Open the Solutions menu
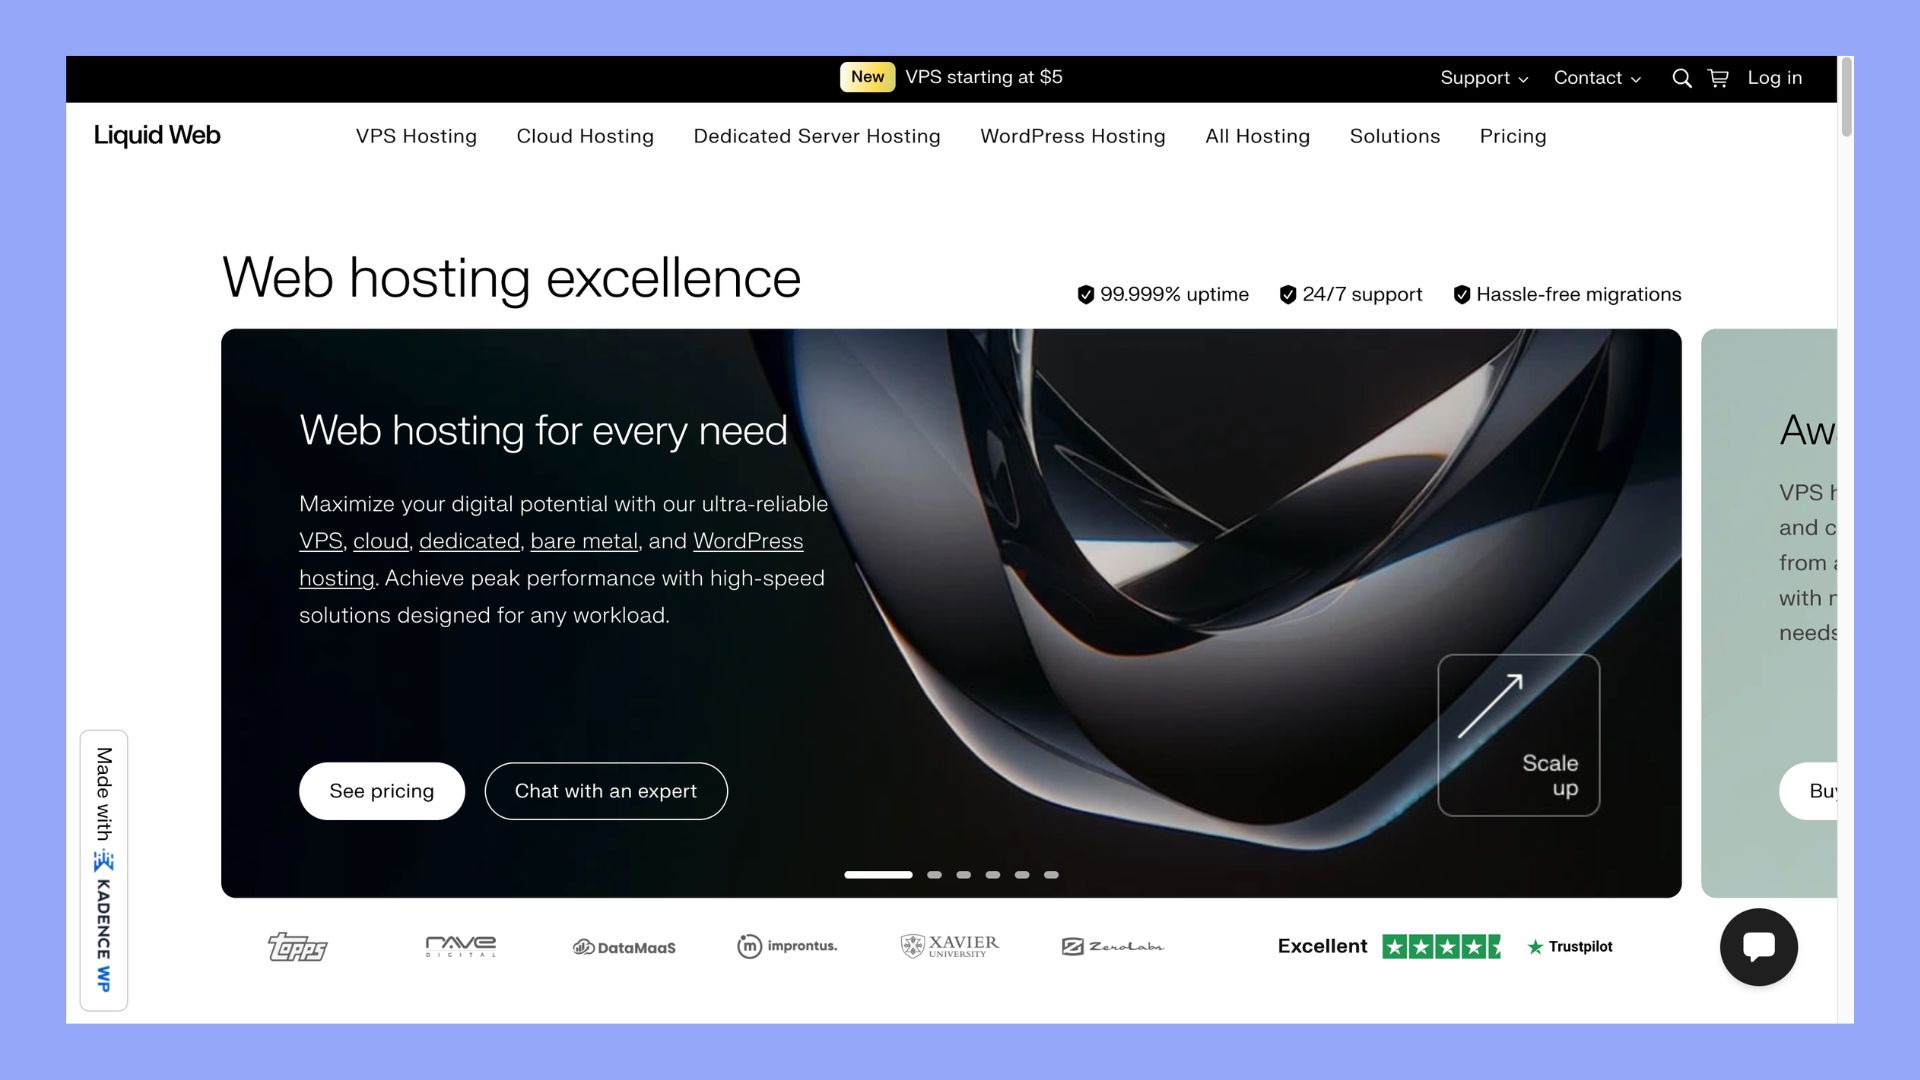 click(x=1395, y=136)
